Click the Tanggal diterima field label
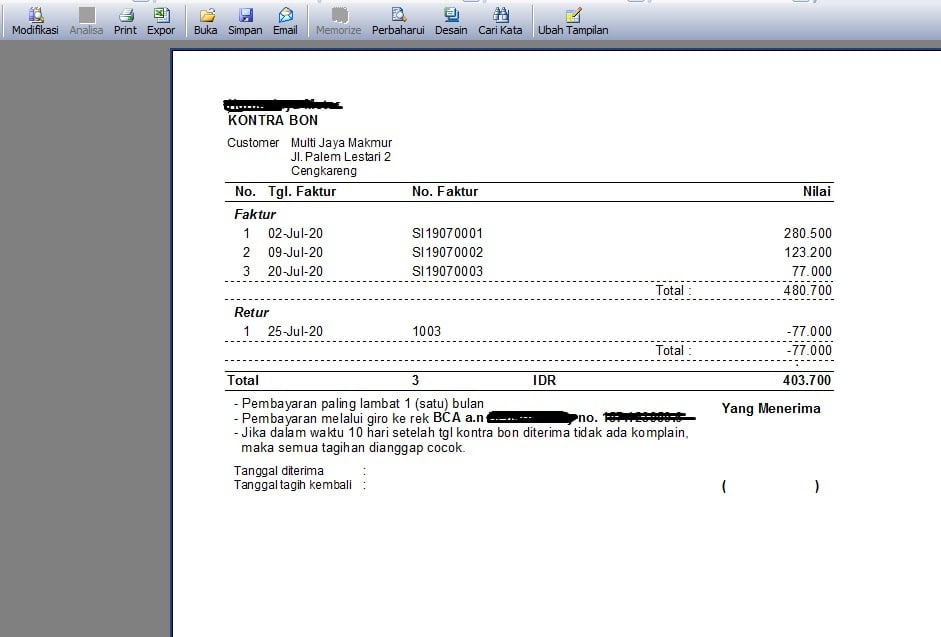This screenshot has height=637, width=941. click(278, 471)
